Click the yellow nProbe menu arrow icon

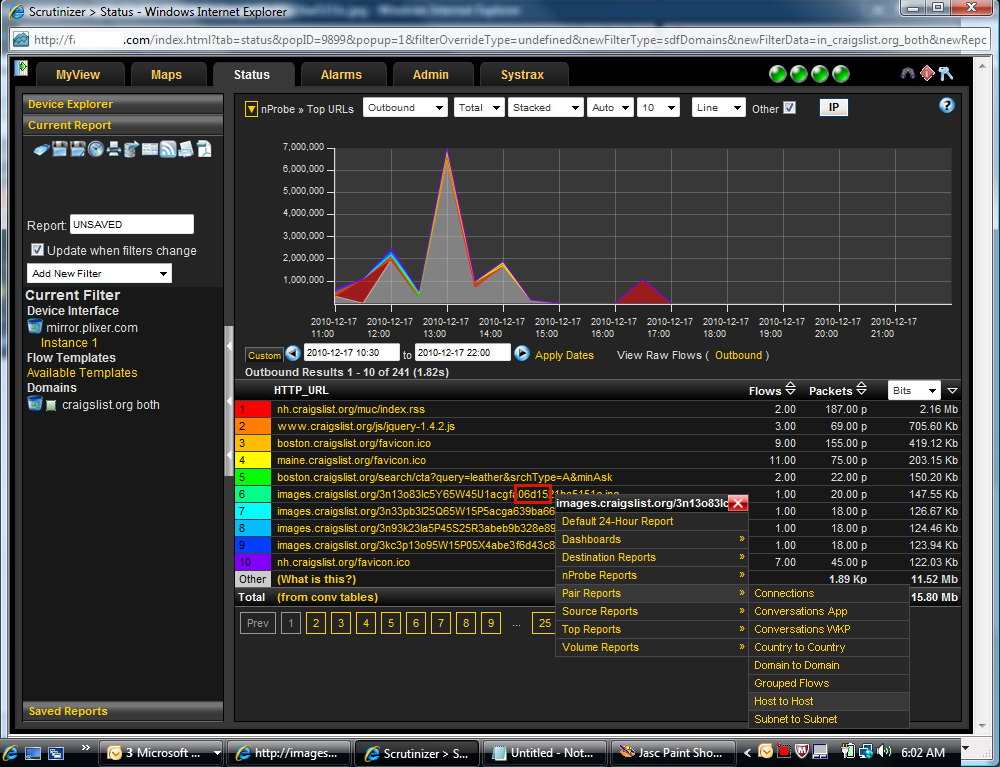pyautogui.click(x=251, y=109)
